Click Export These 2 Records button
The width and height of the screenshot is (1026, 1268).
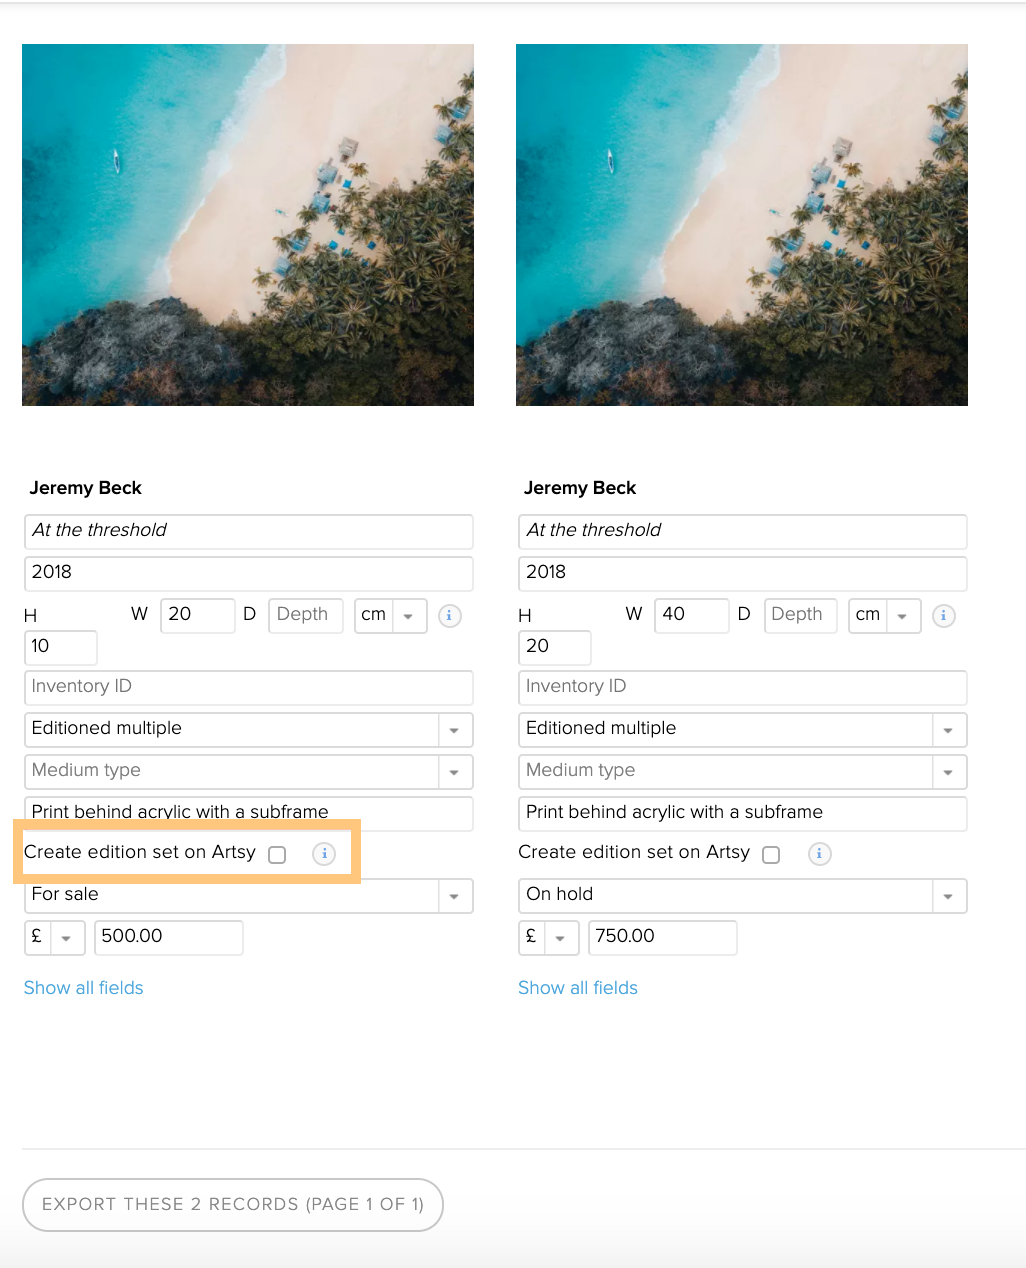pyautogui.click(x=233, y=1205)
